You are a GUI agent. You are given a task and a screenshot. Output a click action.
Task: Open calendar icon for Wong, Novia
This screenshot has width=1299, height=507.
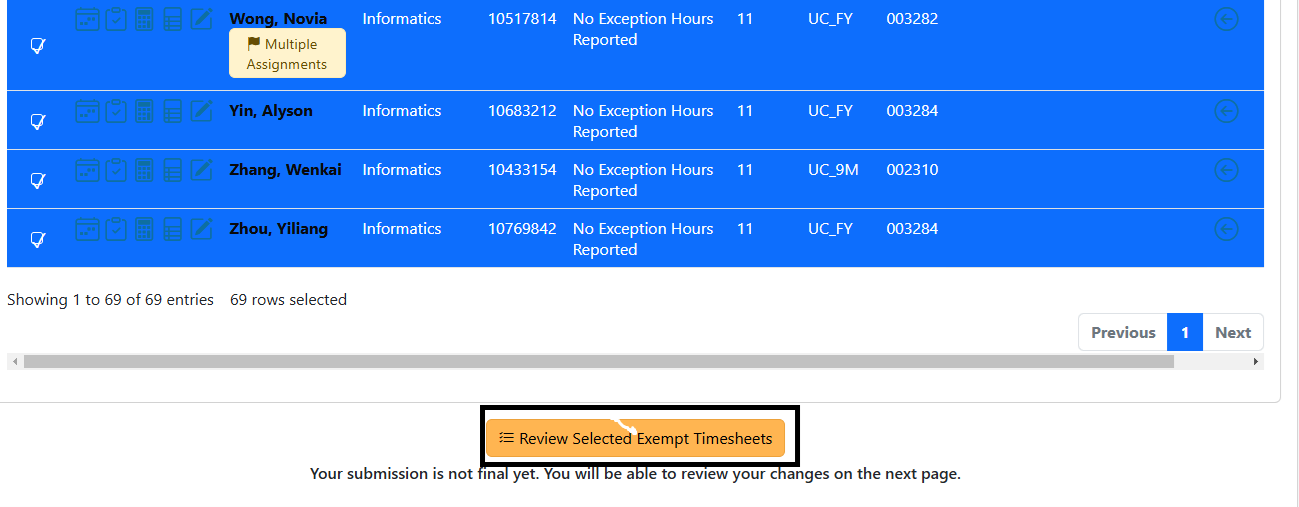click(87, 19)
